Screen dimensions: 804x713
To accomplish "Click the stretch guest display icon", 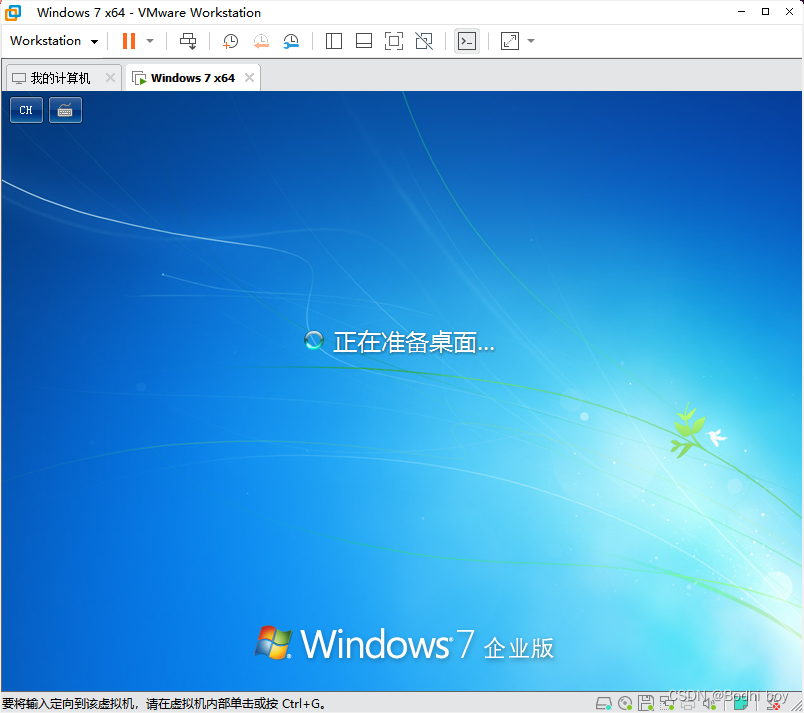I will coord(510,41).
